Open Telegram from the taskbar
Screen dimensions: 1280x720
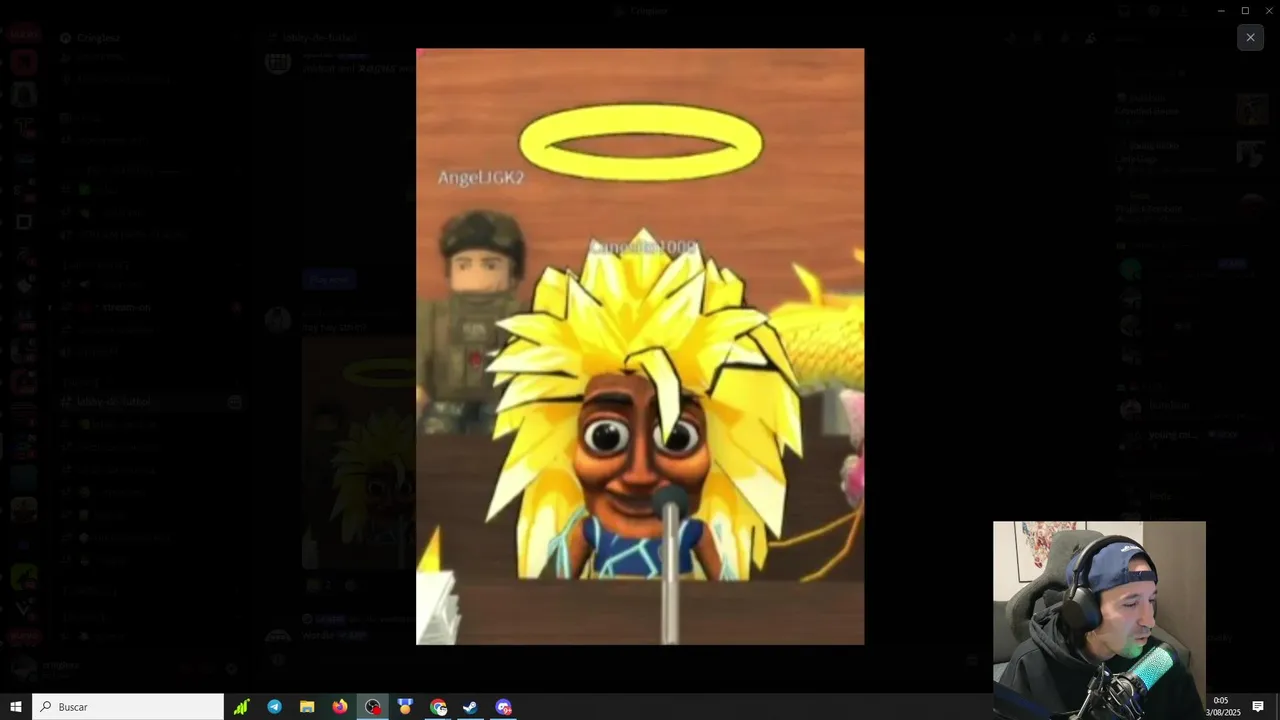click(x=274, y=707)
